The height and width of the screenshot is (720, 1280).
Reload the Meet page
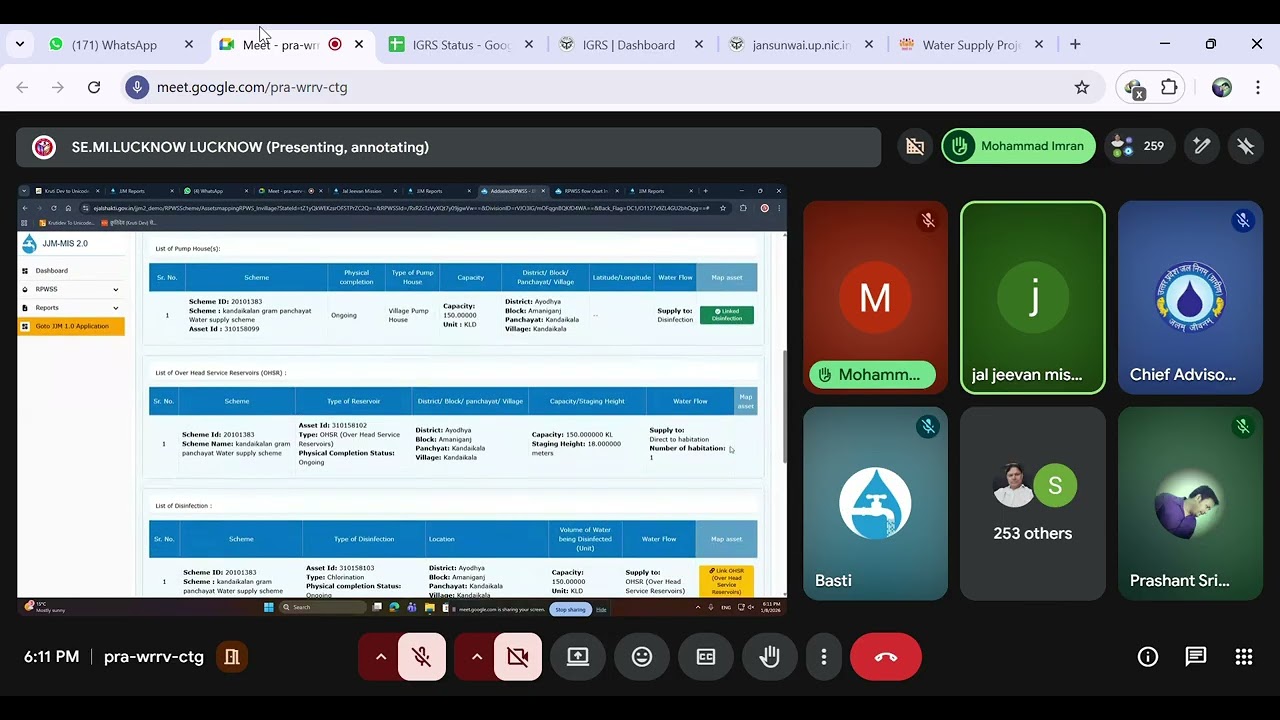[94, 87]
